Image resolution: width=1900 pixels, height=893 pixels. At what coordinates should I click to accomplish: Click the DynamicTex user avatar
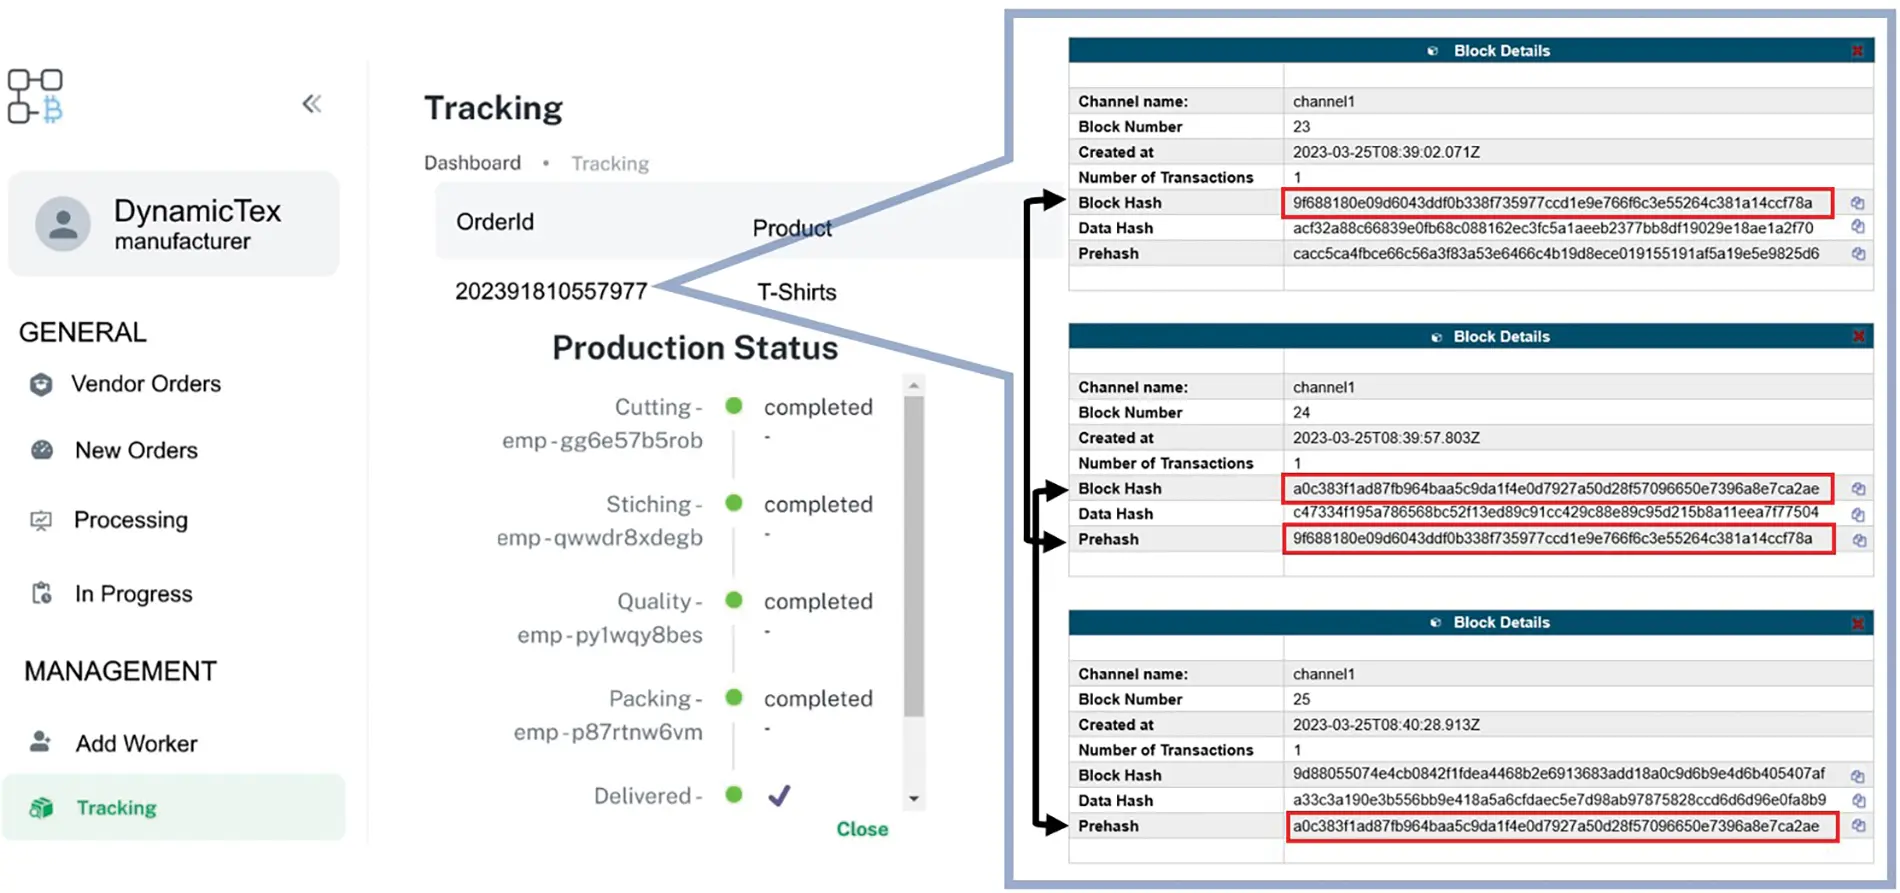coord(63,223)
